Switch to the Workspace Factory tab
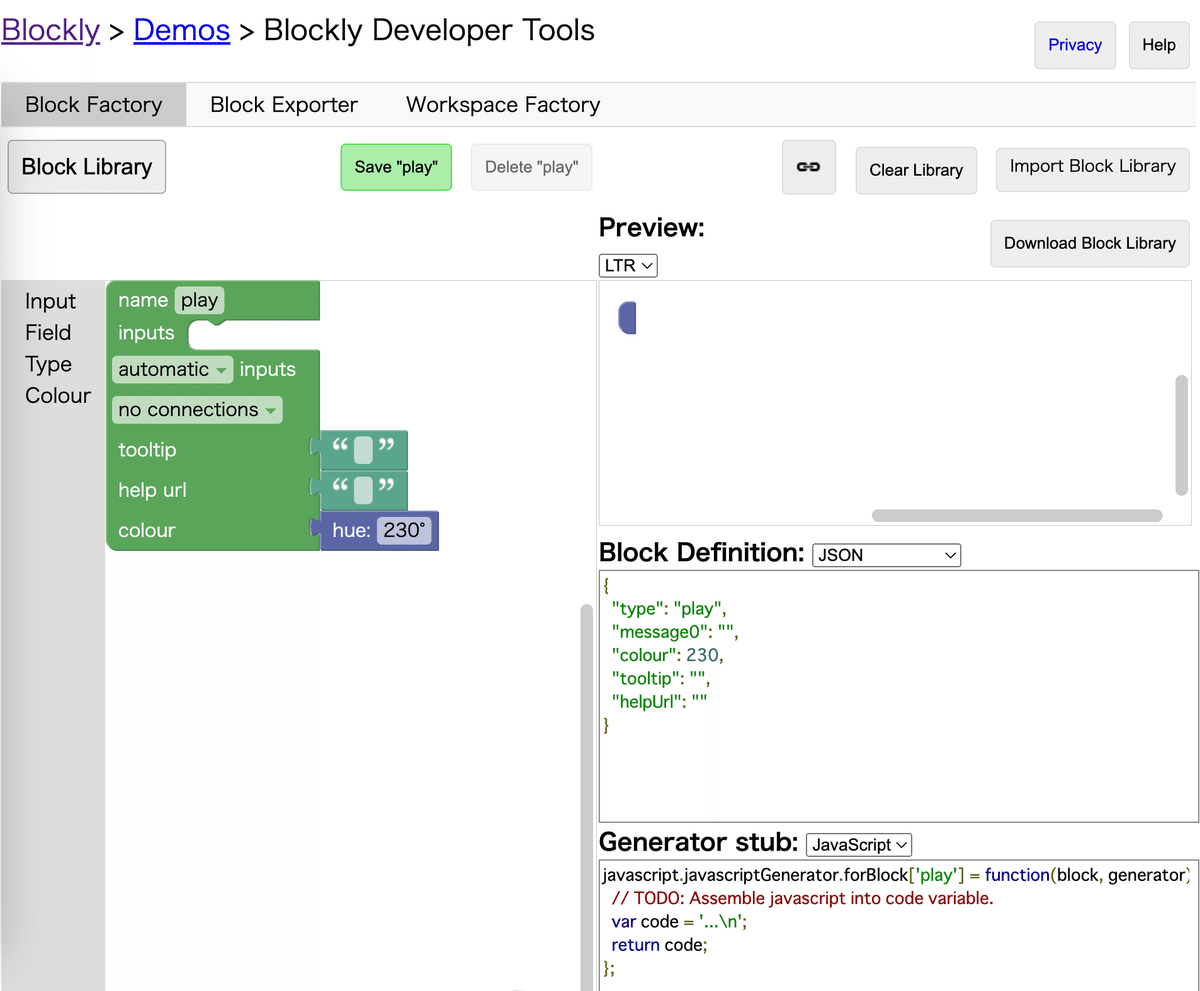 pos(503,105)
